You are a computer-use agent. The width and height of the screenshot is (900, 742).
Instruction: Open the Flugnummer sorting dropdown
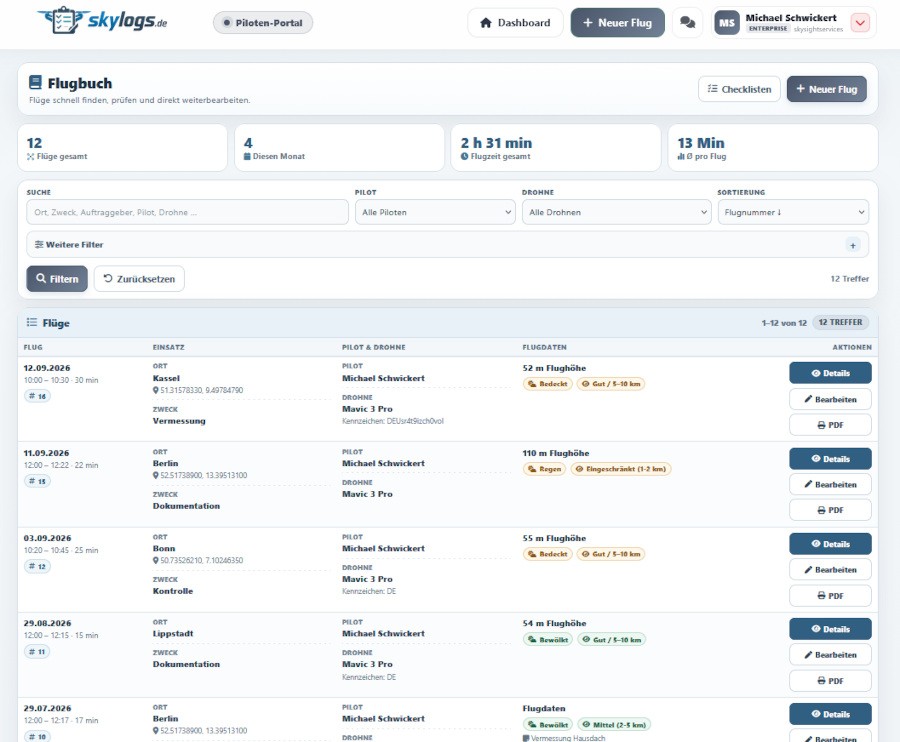tap(793, 212)
